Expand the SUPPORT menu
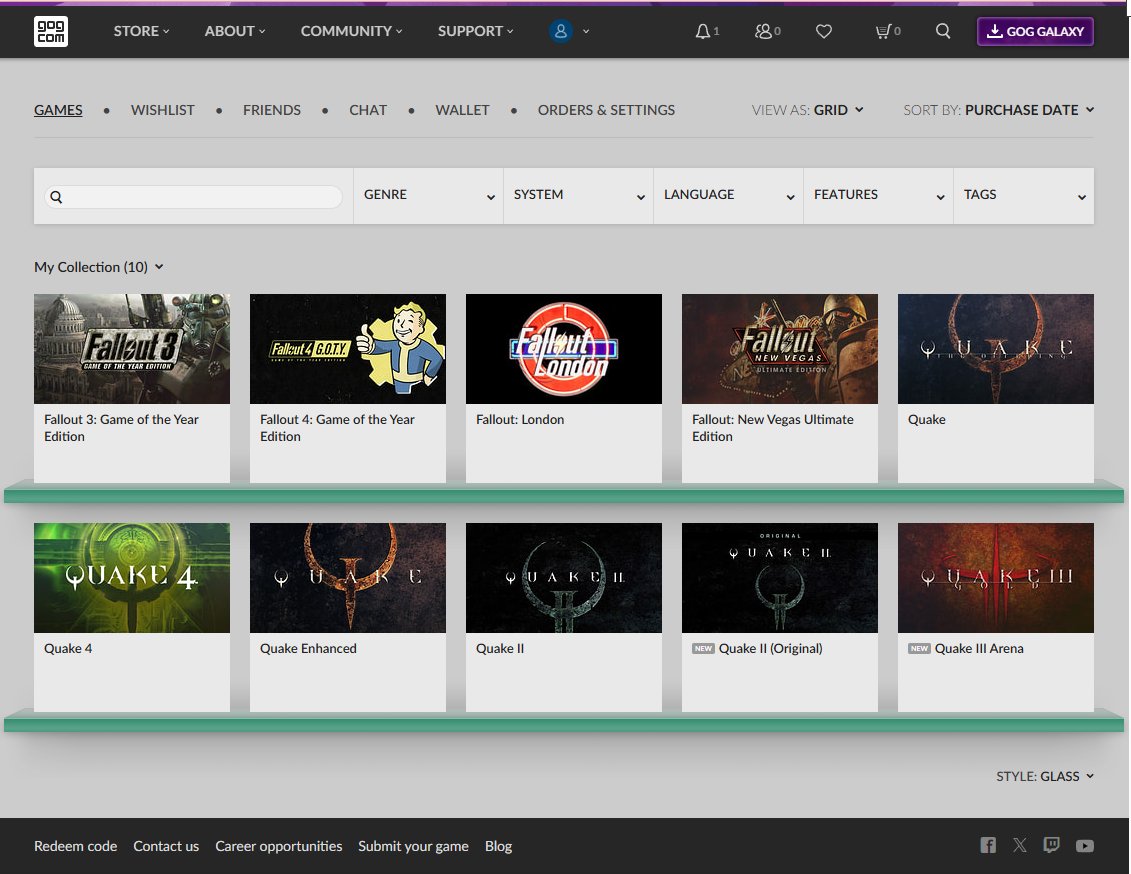Viewport: 1131px width, 874px height. pyautogui.click(x=475, y=31)
